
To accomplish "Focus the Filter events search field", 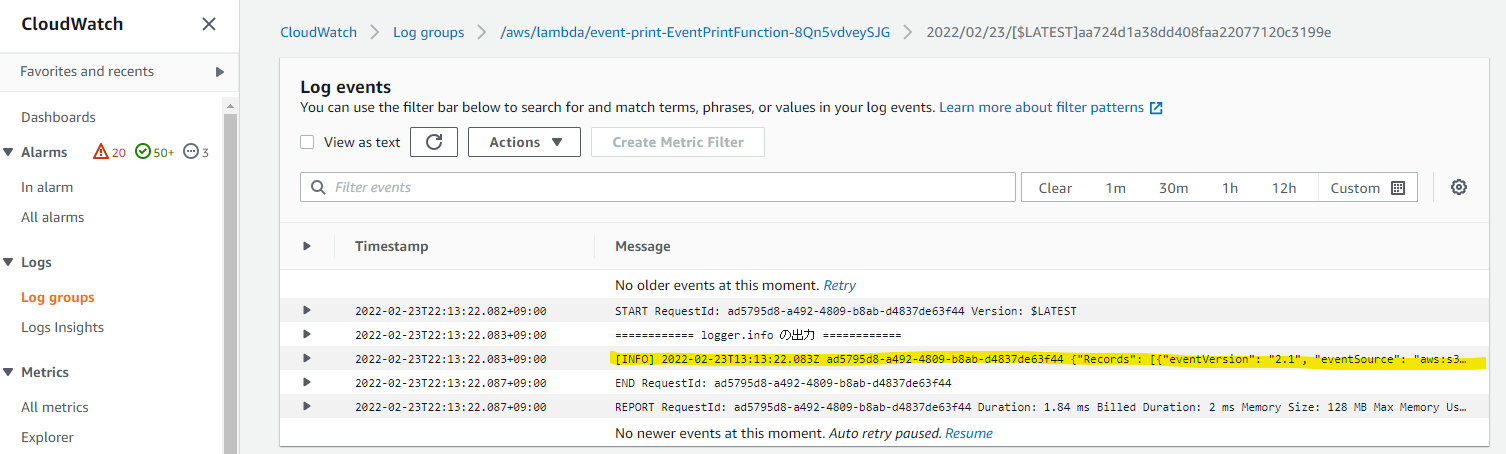I will [x=658, y=187].
